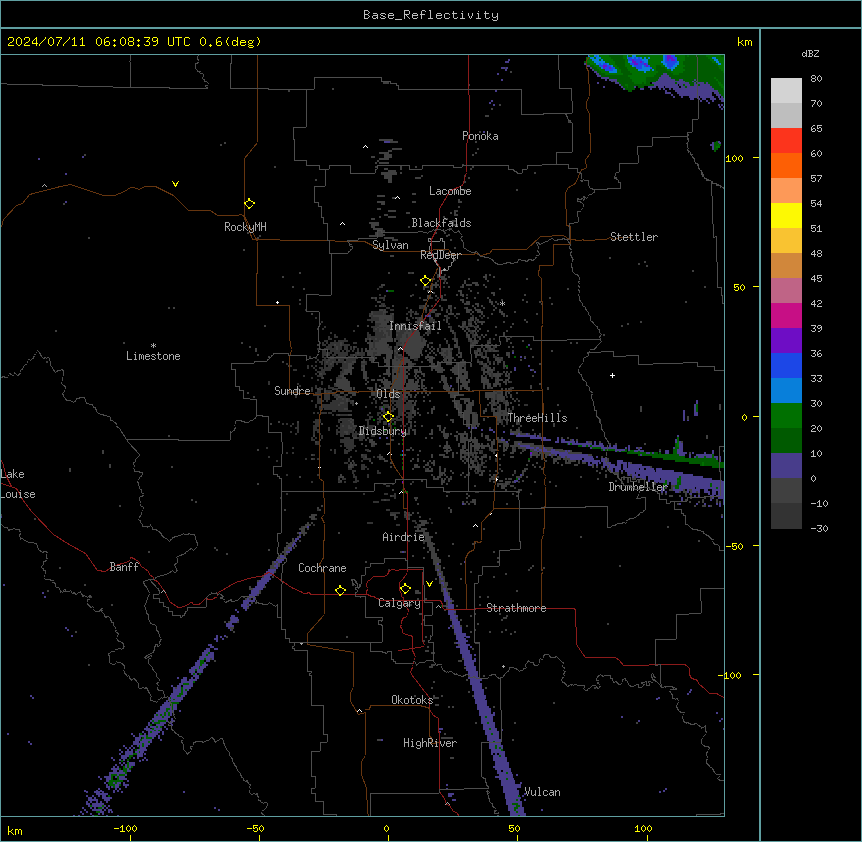Click the dBZ legend heading
This screenshot has width=862, height=842.
coord(810,54)
